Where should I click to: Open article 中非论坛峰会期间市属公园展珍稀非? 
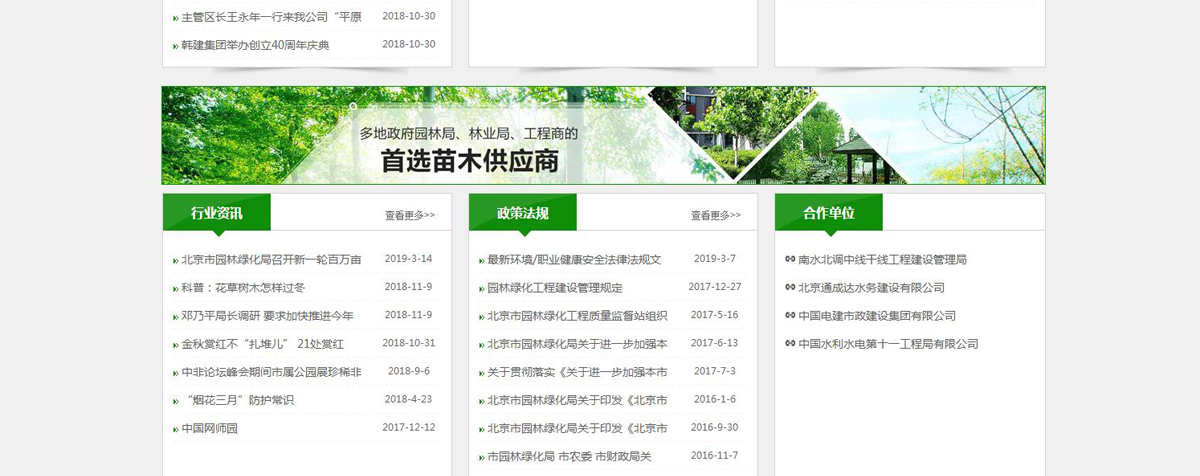(x=271, y=372)
